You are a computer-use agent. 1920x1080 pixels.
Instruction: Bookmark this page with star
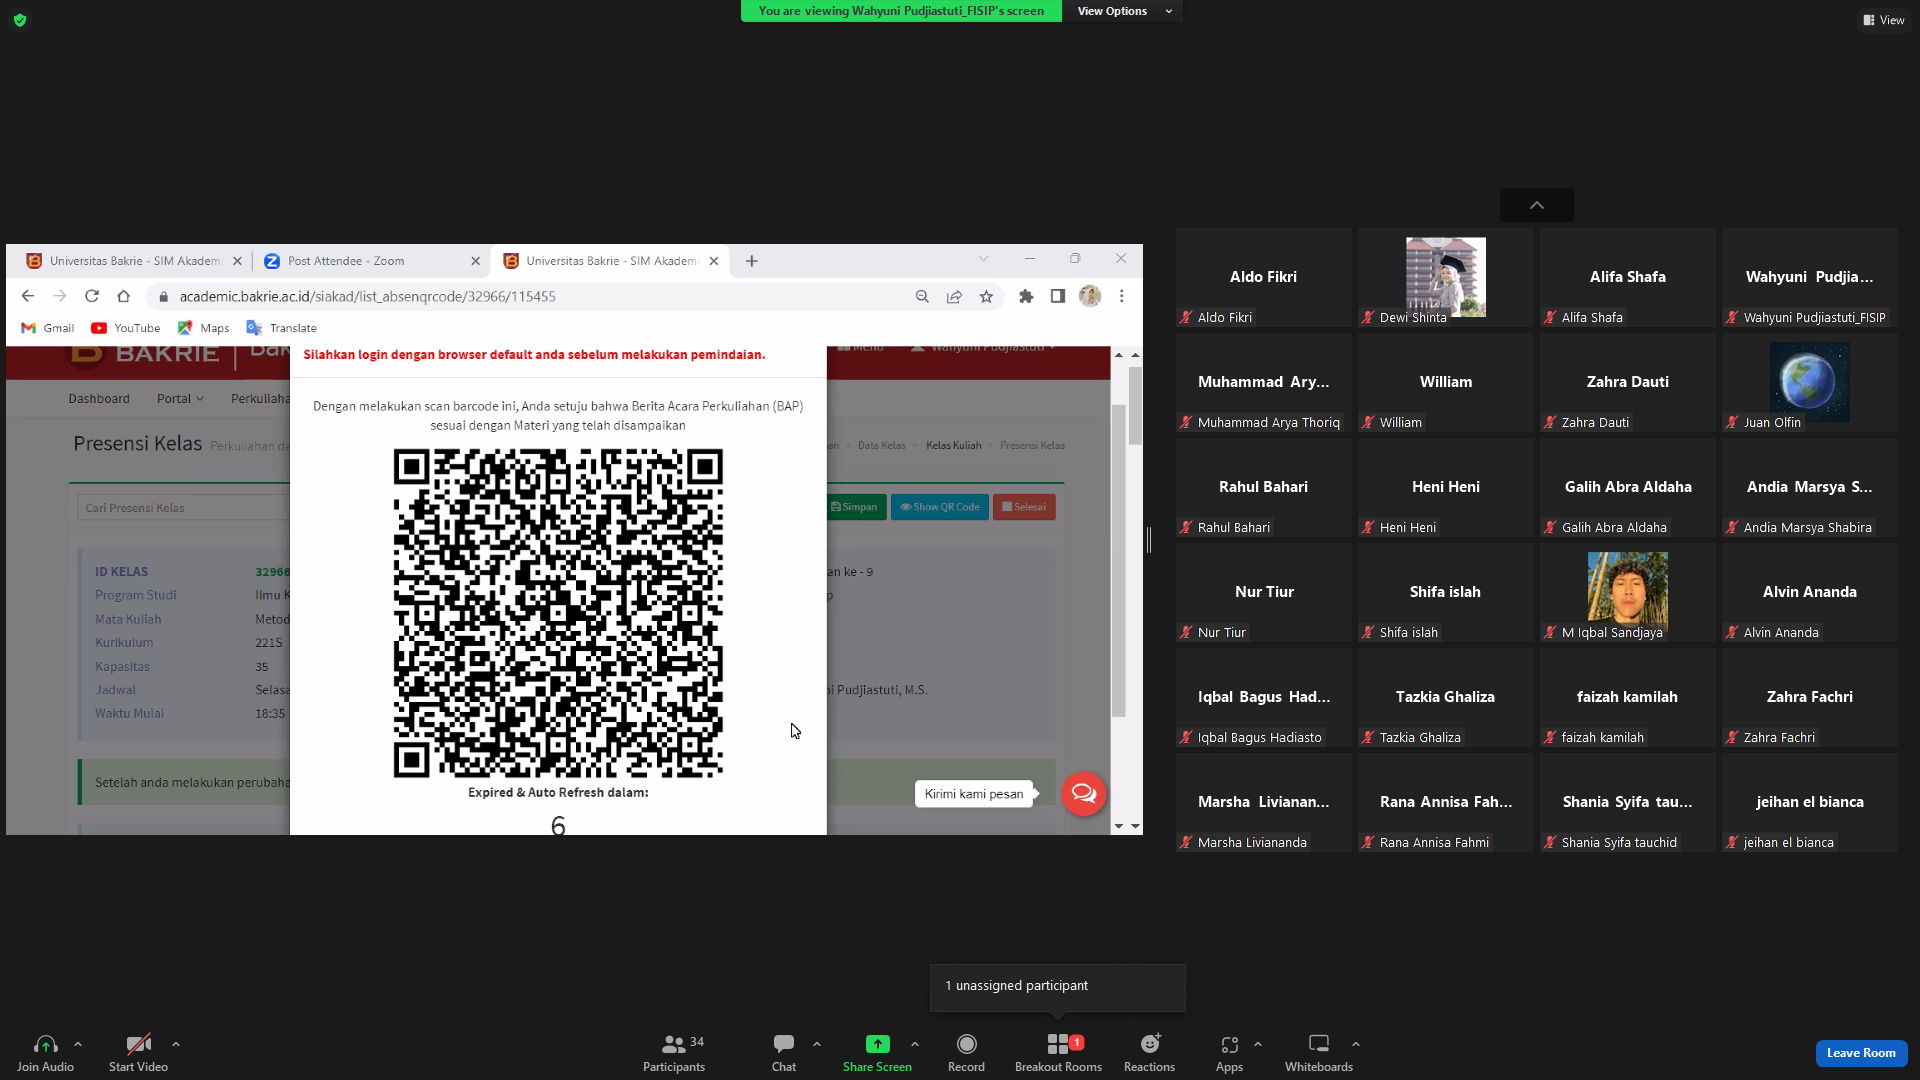pos(987,296)
